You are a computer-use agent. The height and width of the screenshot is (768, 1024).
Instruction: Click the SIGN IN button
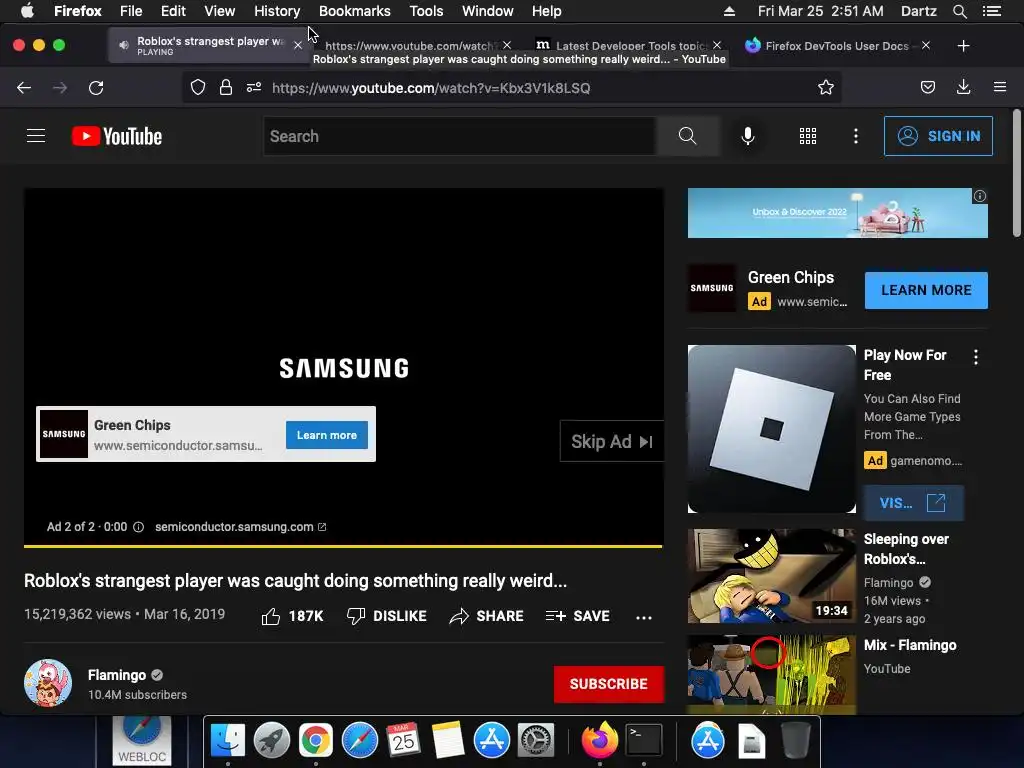click(938, 136)
